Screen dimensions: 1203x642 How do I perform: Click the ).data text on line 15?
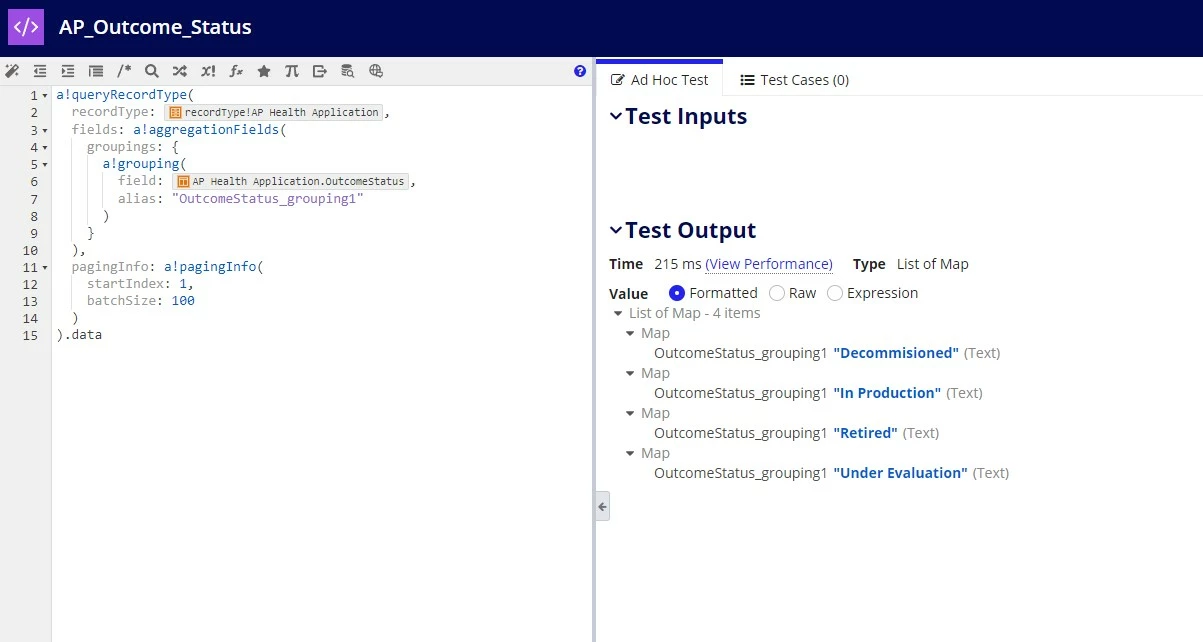coord(79,335)
